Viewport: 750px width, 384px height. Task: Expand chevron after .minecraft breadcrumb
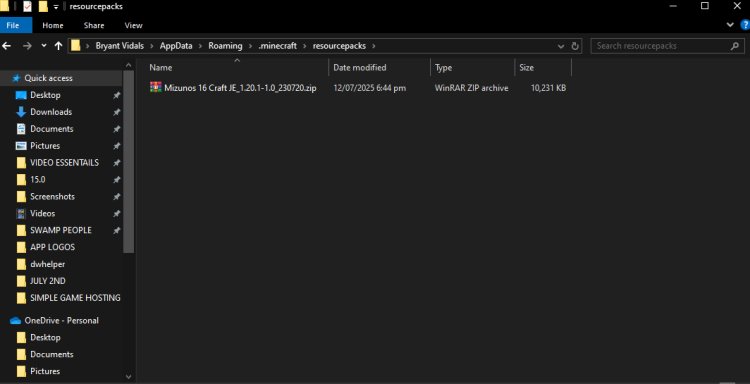pyautogui.click(x=305, y=46)
